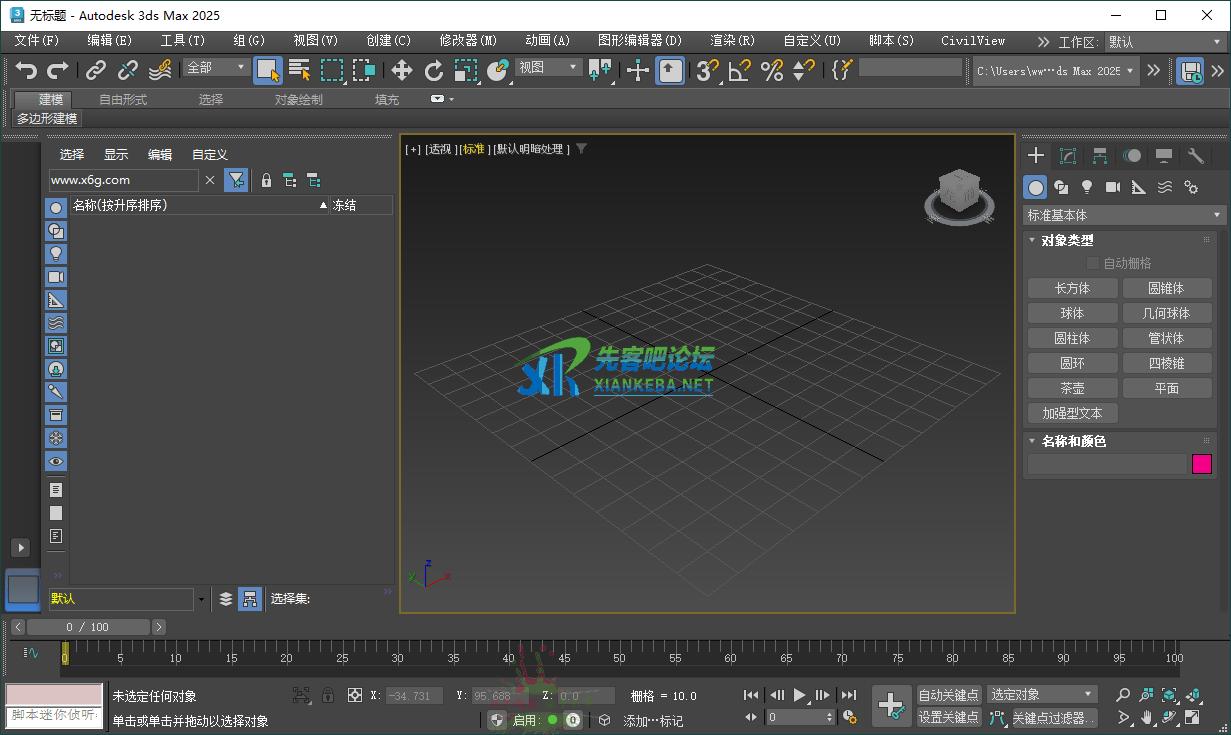Viewport: 1231px width, 735px height.
Task: Open the 渲染(R) menu
Action: (732, 41)
